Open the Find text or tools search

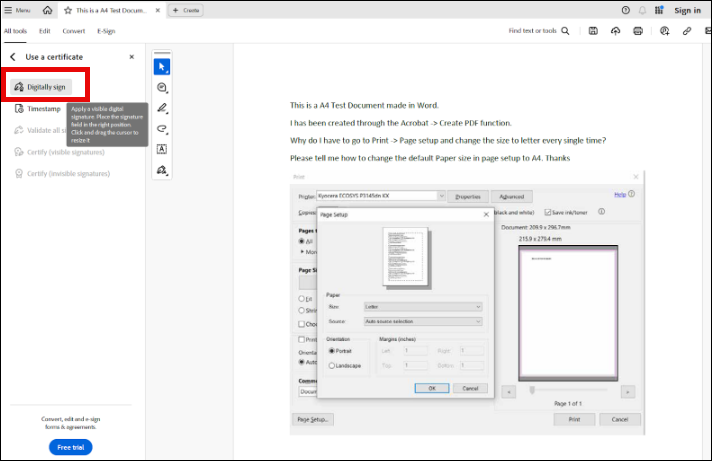[539, 31]
